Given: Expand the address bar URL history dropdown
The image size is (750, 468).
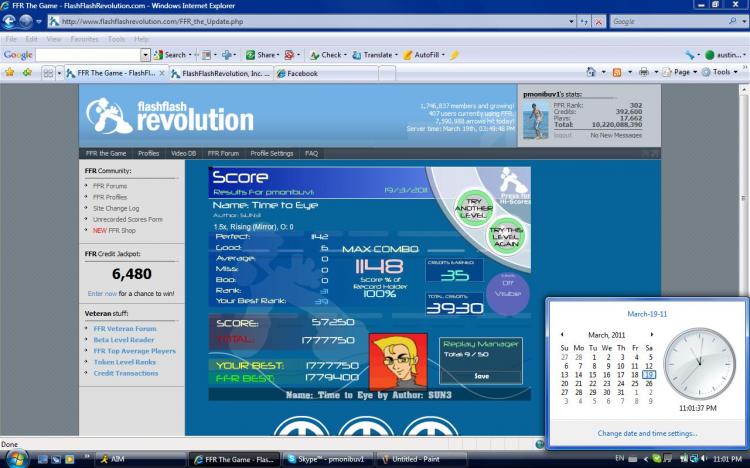Looking at the screenshot, I should point(571,22).
